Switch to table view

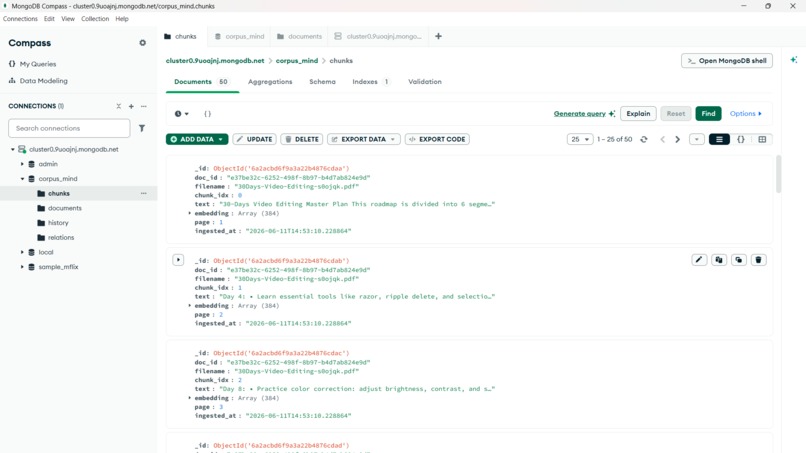point(762,139)
